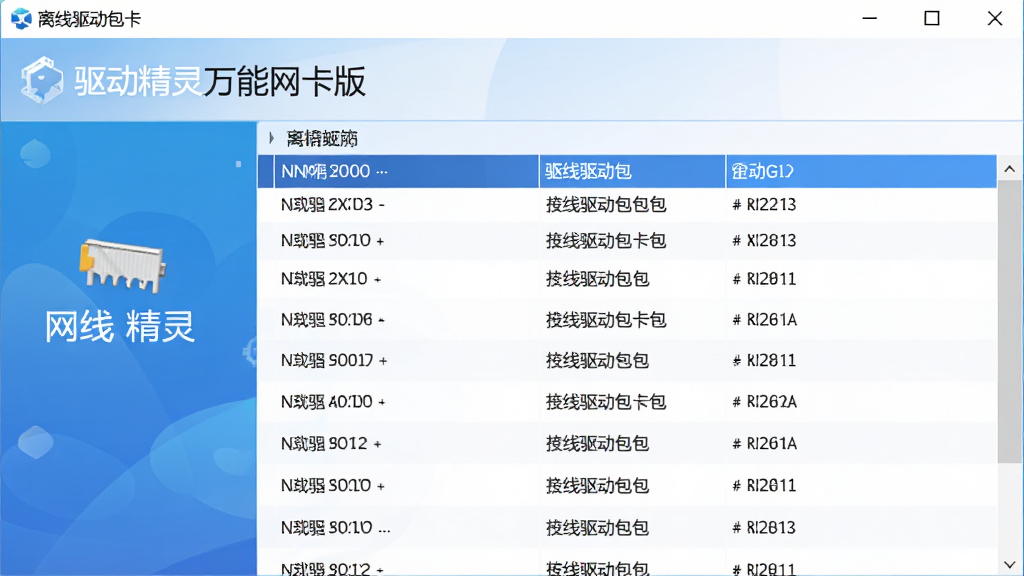Select the highlighted row containing '2000 ···'
The image size is (1024, 576).
click(x=627, y=171)
